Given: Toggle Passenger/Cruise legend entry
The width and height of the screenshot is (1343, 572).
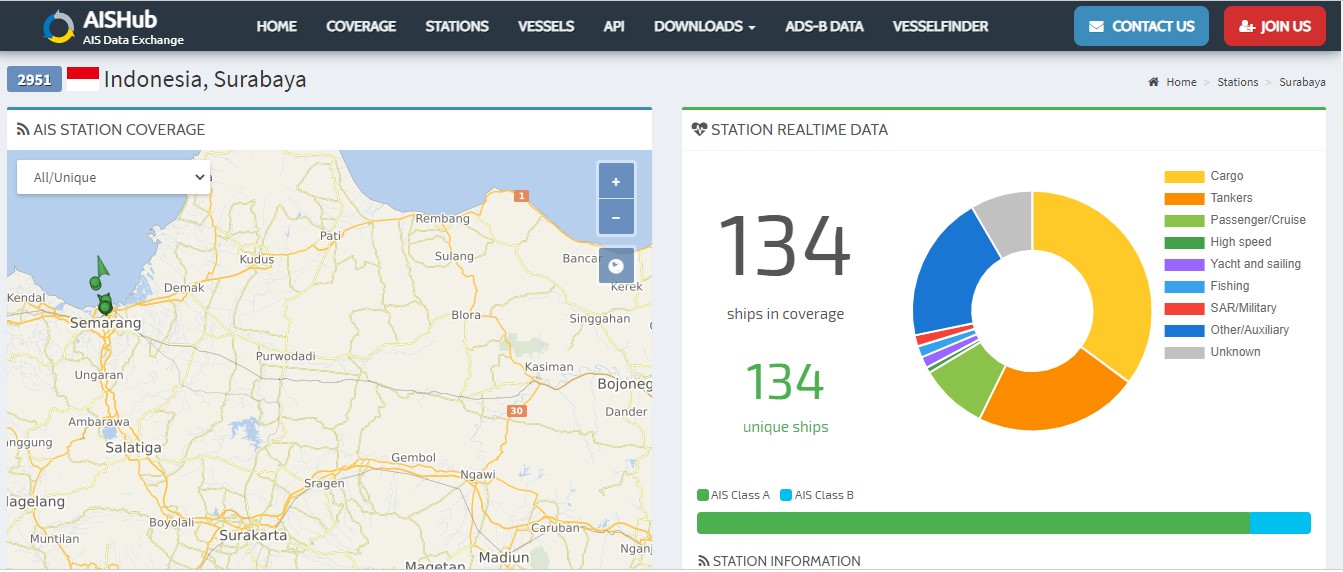Looking at the screenshot, I should point(1257,220).
